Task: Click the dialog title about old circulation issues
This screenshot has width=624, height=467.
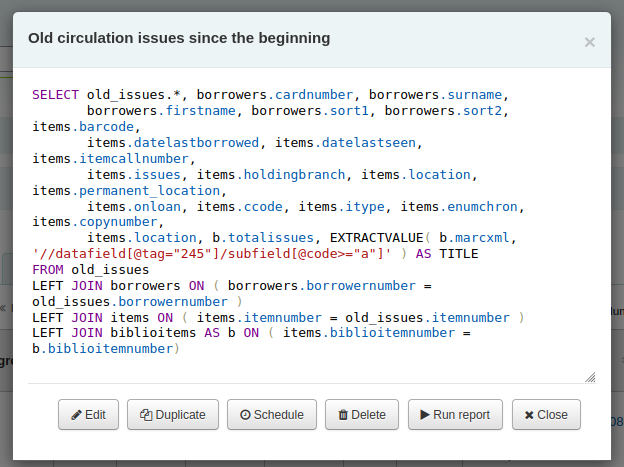Action: pos(179,38)
